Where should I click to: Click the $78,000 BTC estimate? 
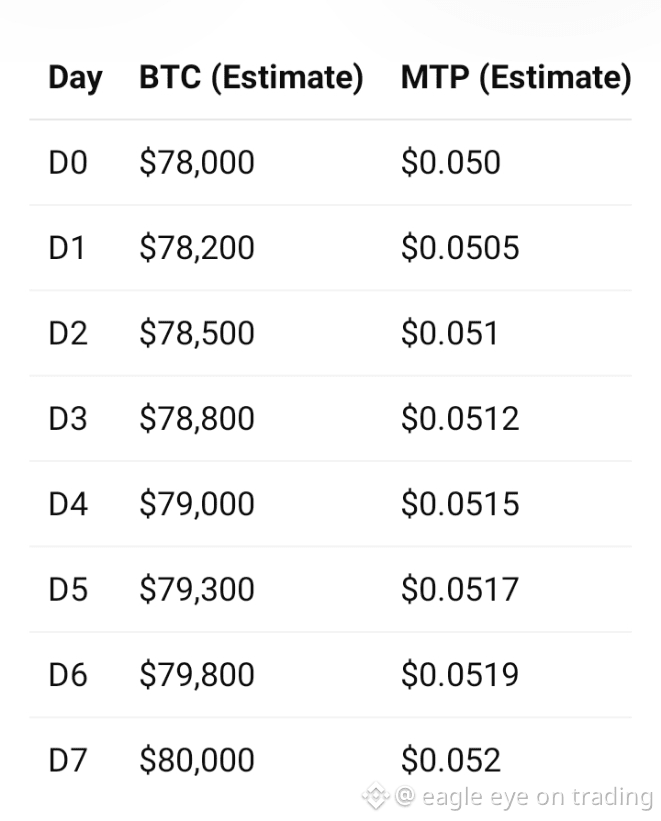(197, 162)
